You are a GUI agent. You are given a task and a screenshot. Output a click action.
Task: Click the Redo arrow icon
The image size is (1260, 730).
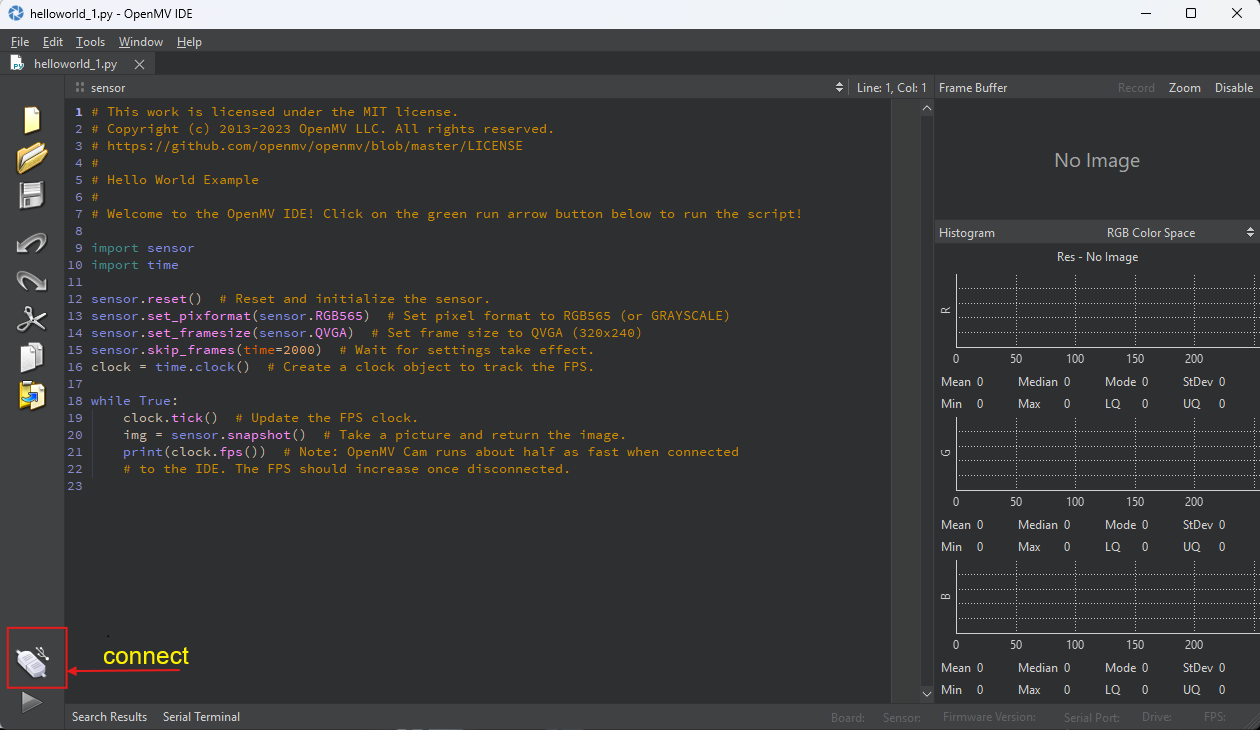point(32,281)
